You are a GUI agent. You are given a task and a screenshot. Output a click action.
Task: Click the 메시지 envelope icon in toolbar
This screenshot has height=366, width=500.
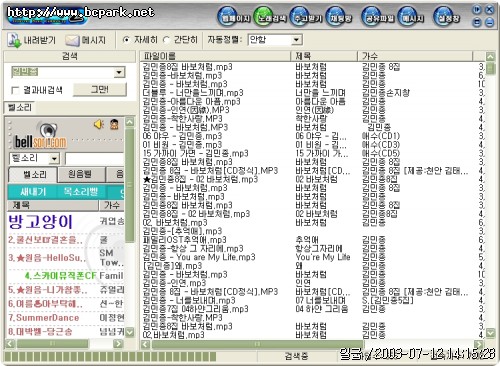click(x=72, y=41)
